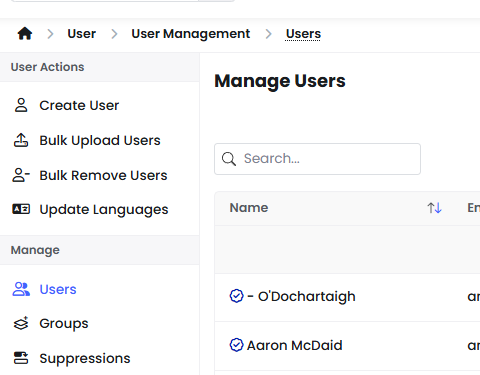Click the verified badge beside O'Dochartaigh
The width and height of the screenshot is (480, 375).
point(237,296)
